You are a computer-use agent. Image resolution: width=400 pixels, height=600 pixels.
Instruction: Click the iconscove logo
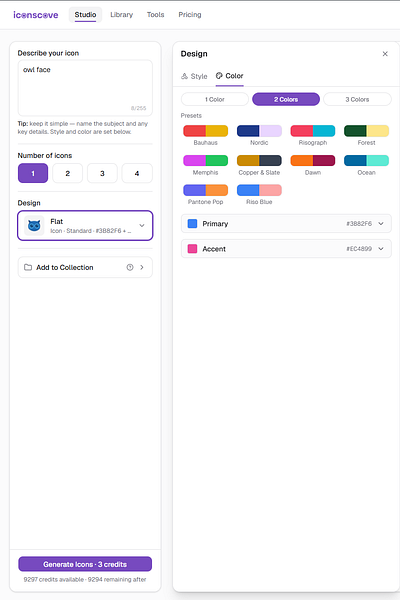click(36, 15)
